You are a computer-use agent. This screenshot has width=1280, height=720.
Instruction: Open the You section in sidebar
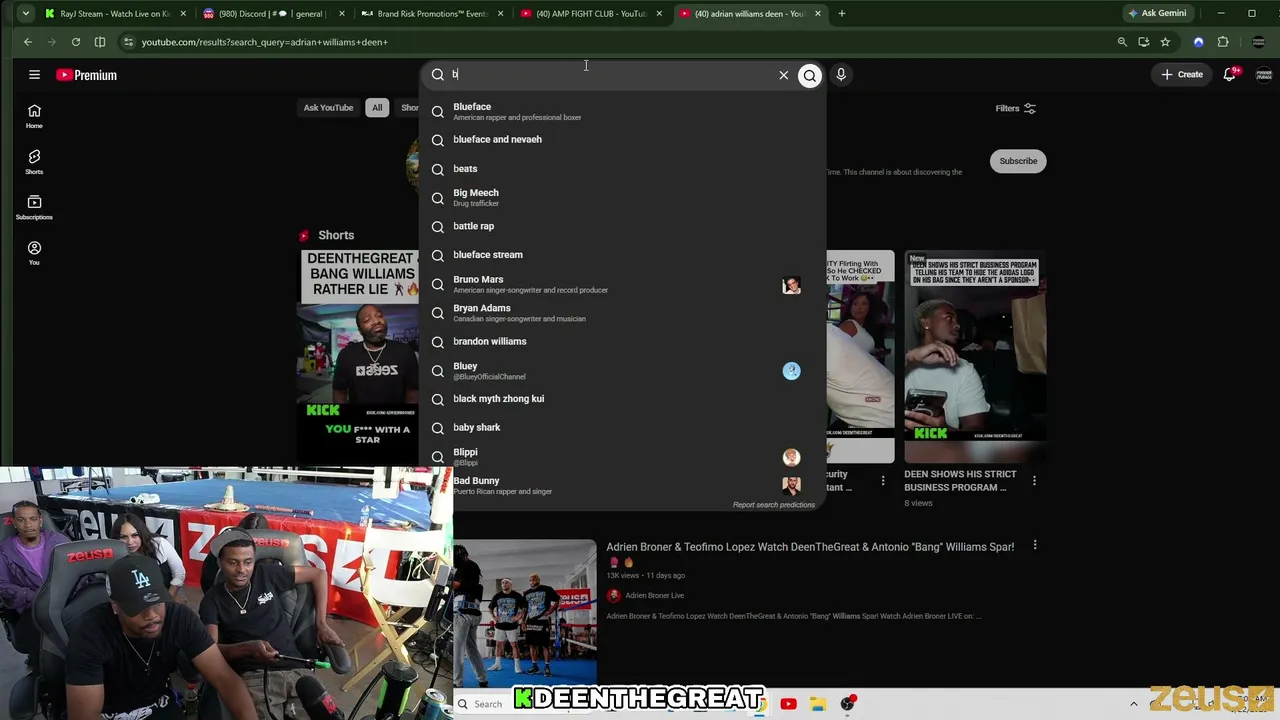click(x=34, y=253)
